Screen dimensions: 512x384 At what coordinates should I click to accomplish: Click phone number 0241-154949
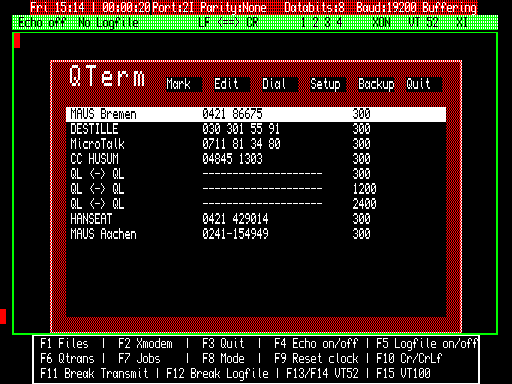coord(235,234)
